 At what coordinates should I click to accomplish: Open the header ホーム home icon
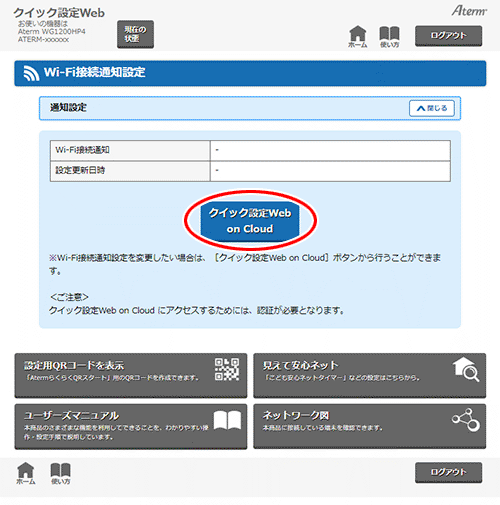click(x=358, y=37)
